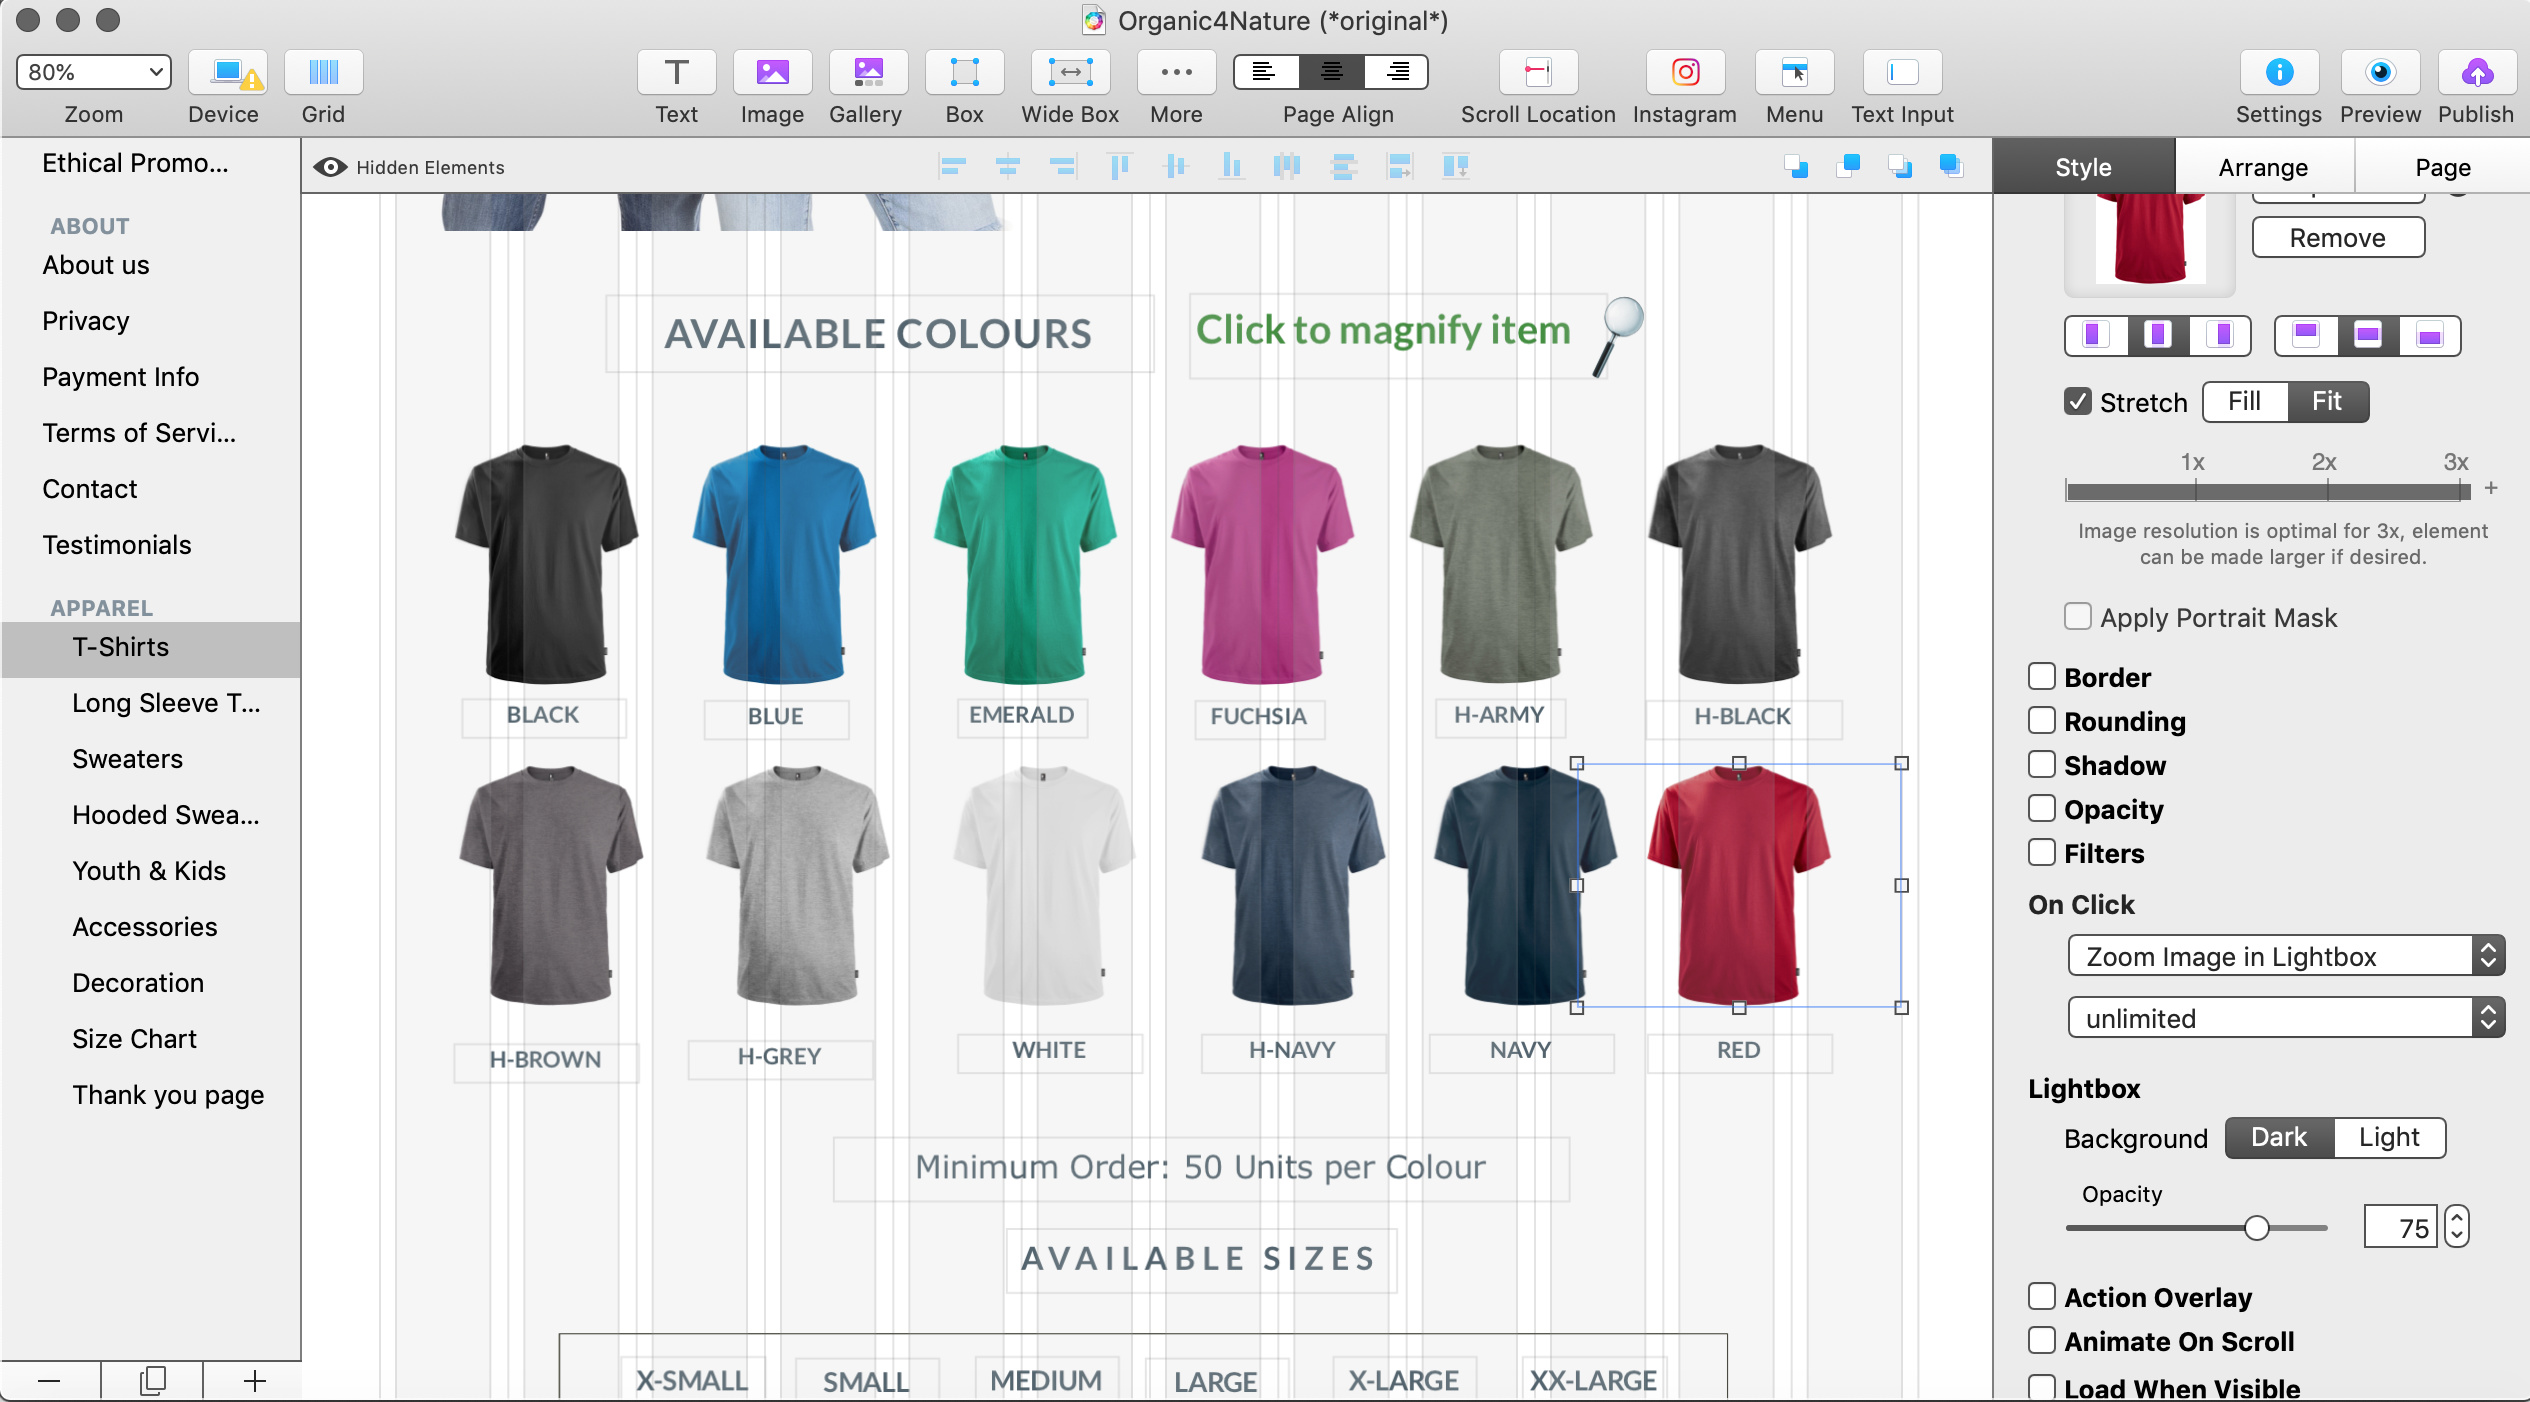Switch to the Arrange tab

click(x=2263, y=167)
